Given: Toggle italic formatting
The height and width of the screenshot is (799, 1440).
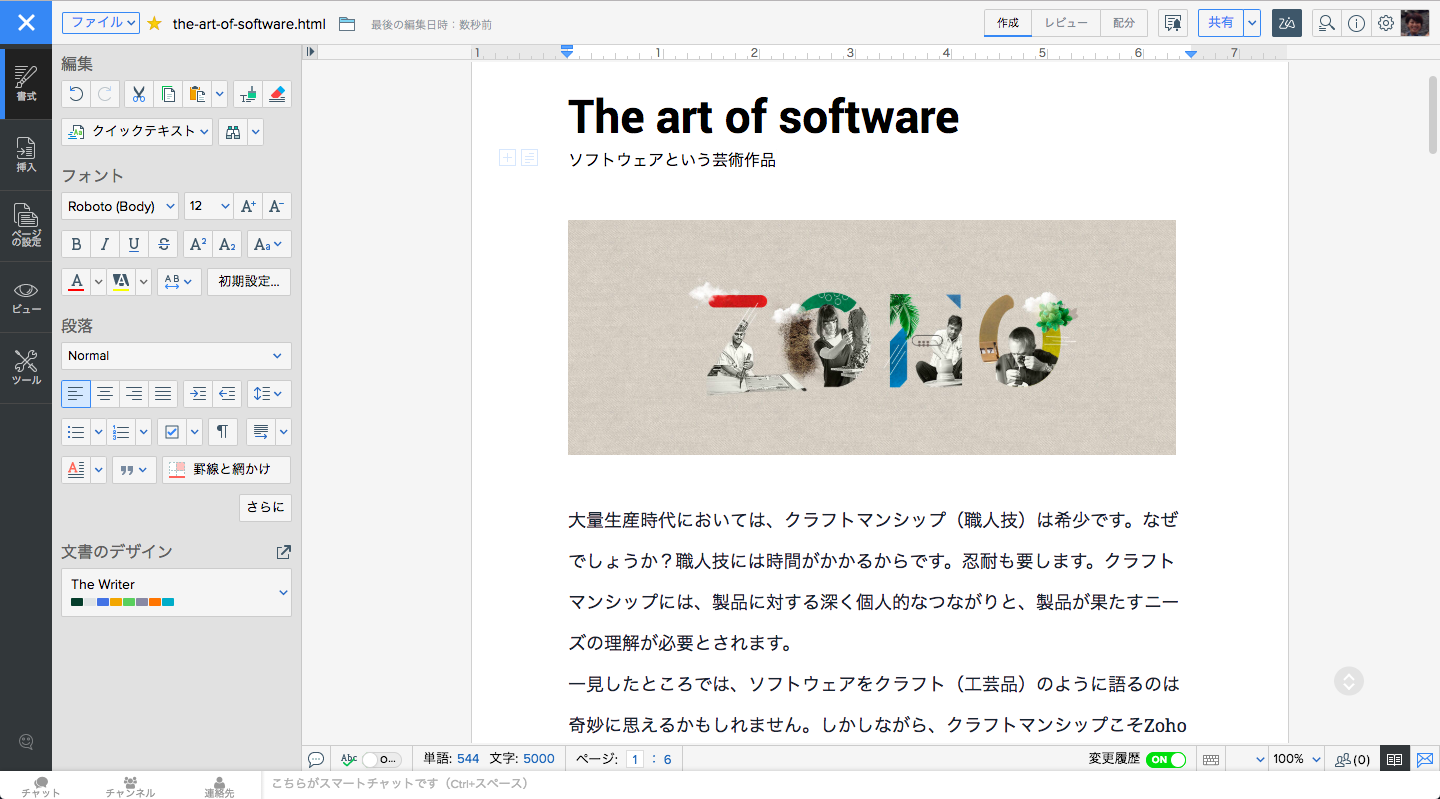Looking at the screenshot, I should 105,244.
